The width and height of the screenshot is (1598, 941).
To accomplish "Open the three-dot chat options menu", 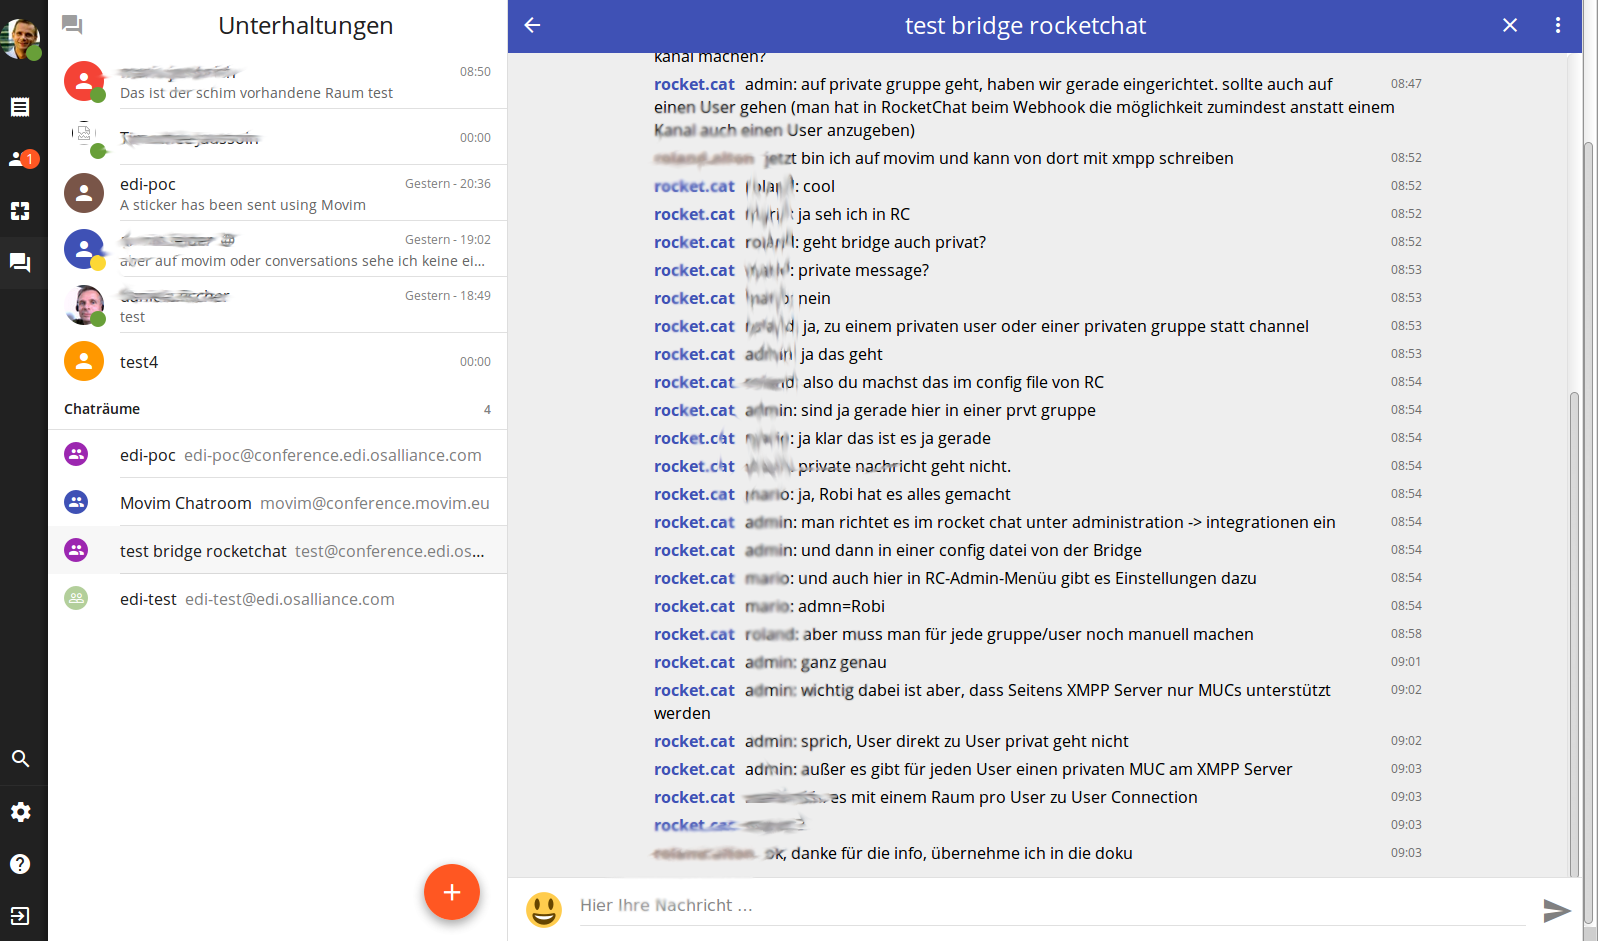I will 1557,25.
